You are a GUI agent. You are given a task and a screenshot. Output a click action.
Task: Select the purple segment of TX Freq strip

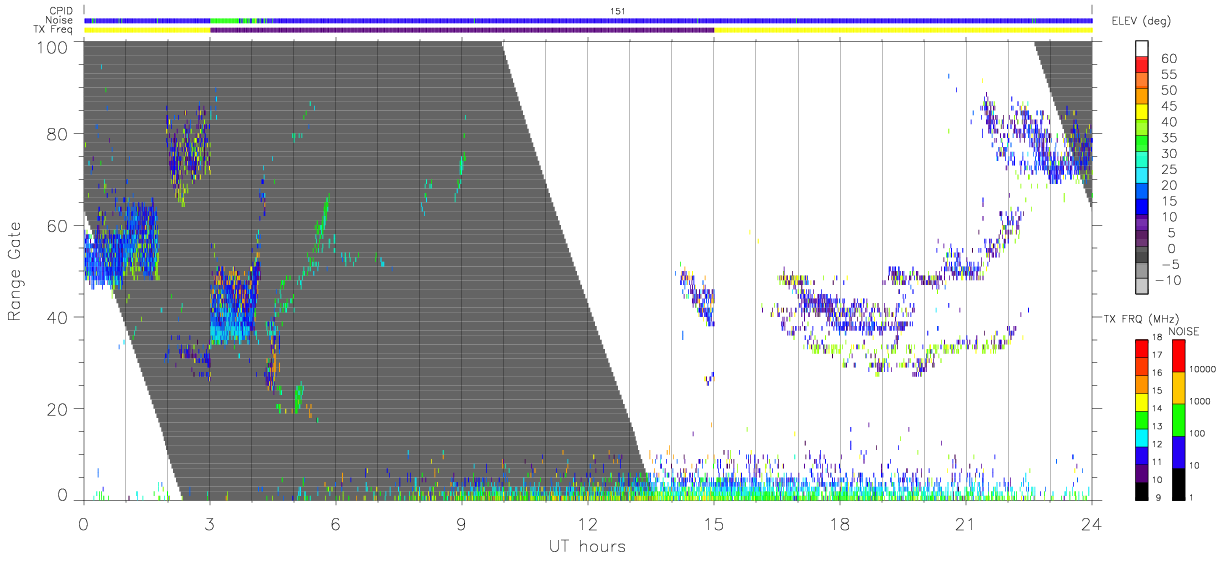pyautogui.click(x=462, y=30)
